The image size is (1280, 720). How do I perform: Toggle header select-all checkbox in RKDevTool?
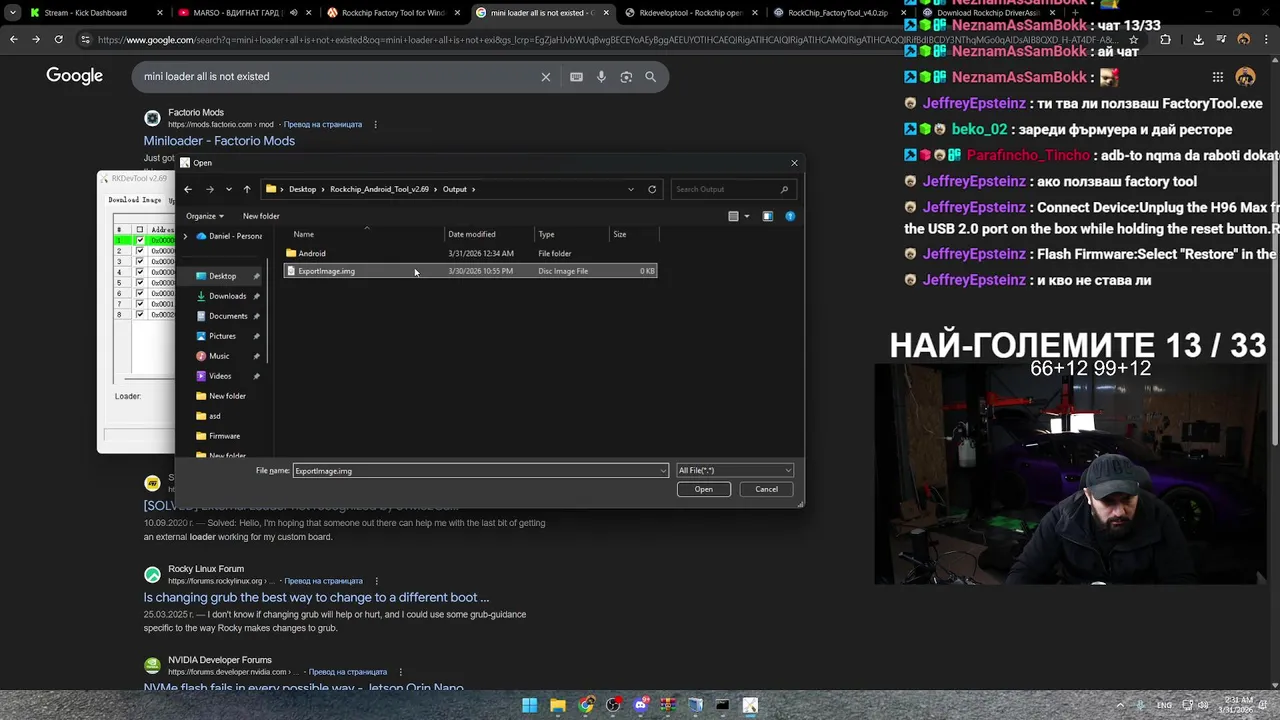140,229
